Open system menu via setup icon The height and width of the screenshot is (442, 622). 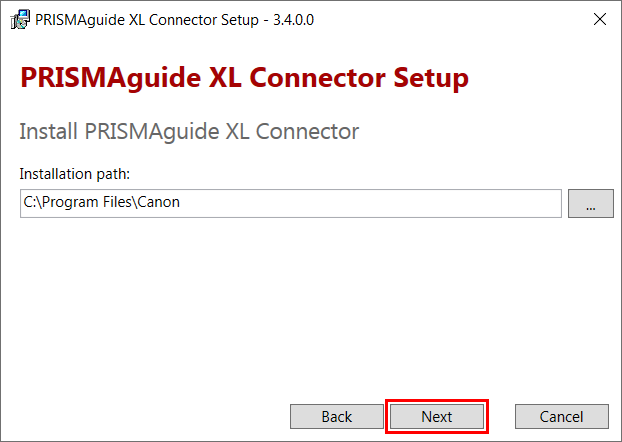click(20, 19)
